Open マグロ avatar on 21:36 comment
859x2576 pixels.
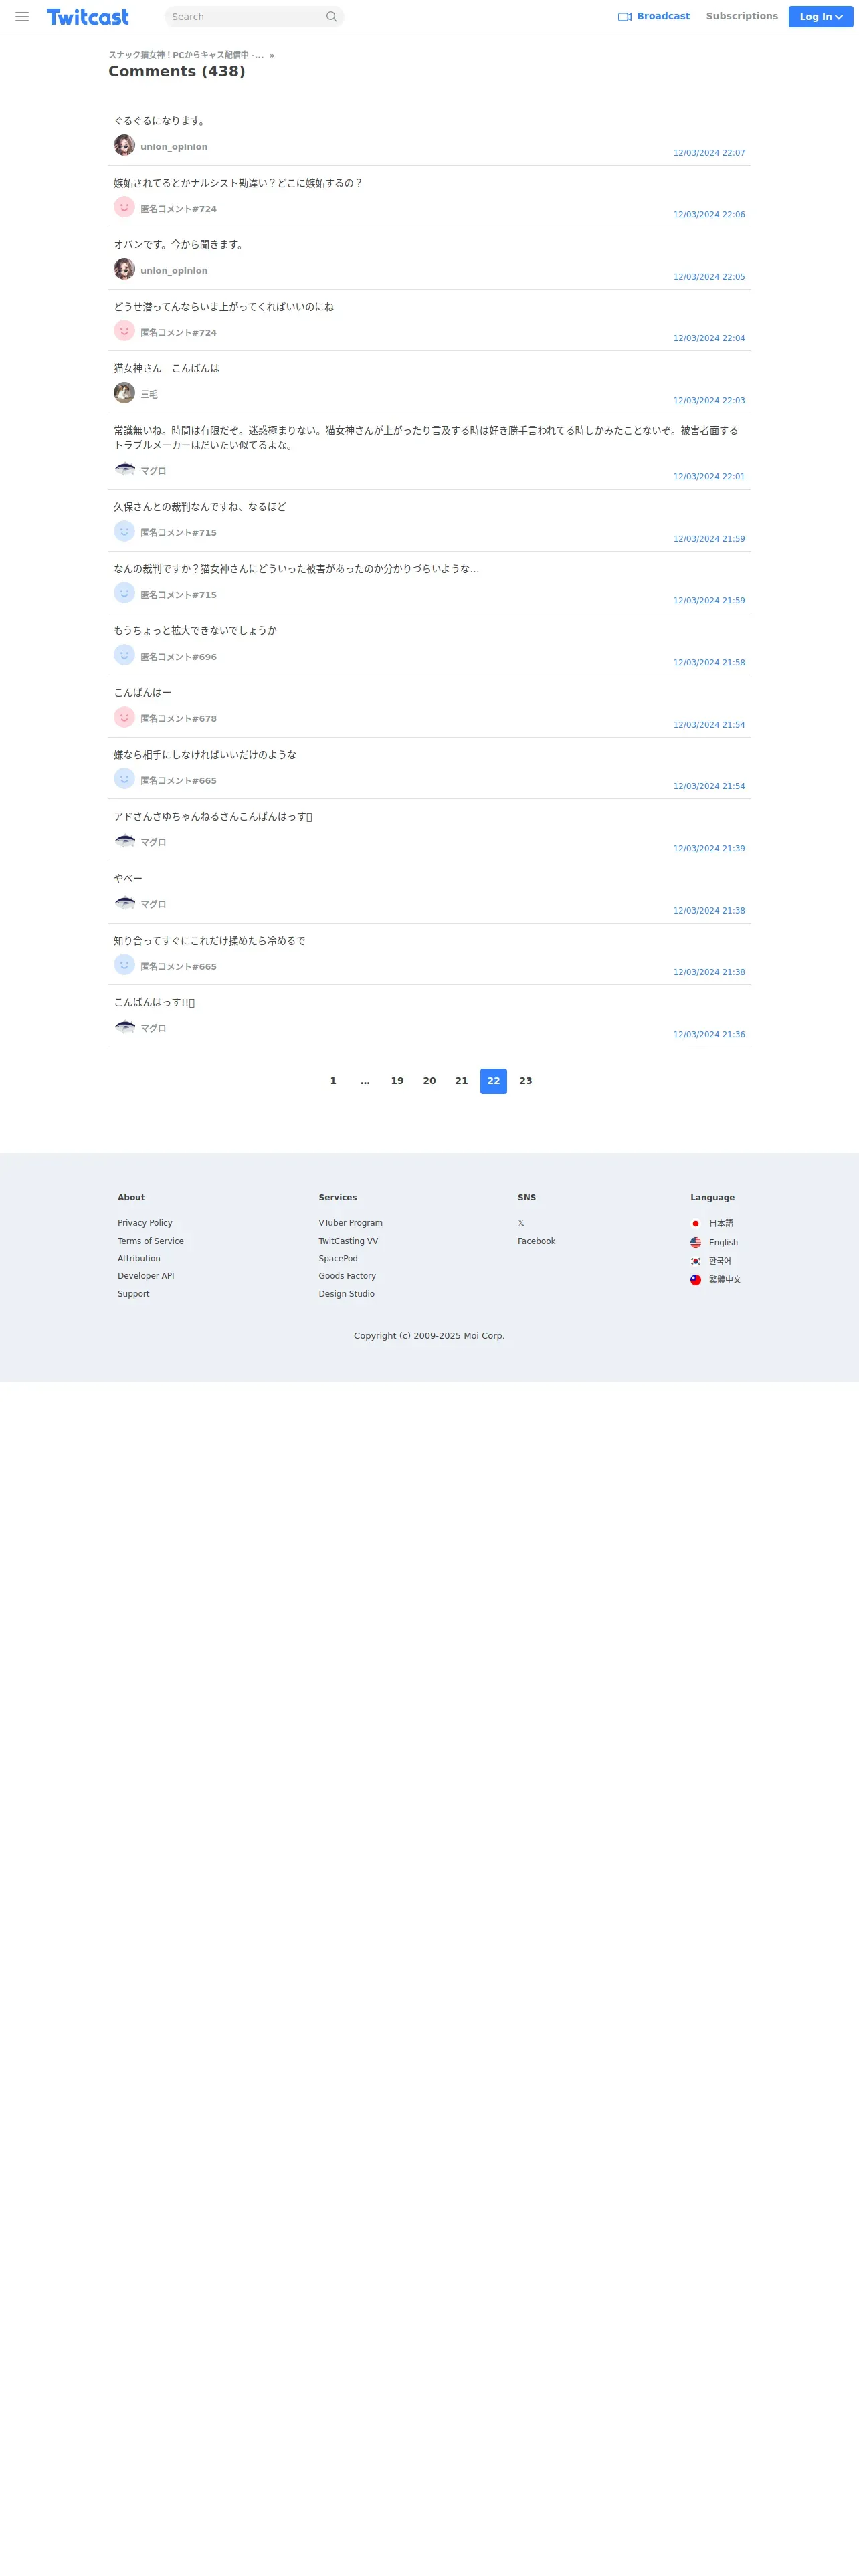click(124, 1027)
